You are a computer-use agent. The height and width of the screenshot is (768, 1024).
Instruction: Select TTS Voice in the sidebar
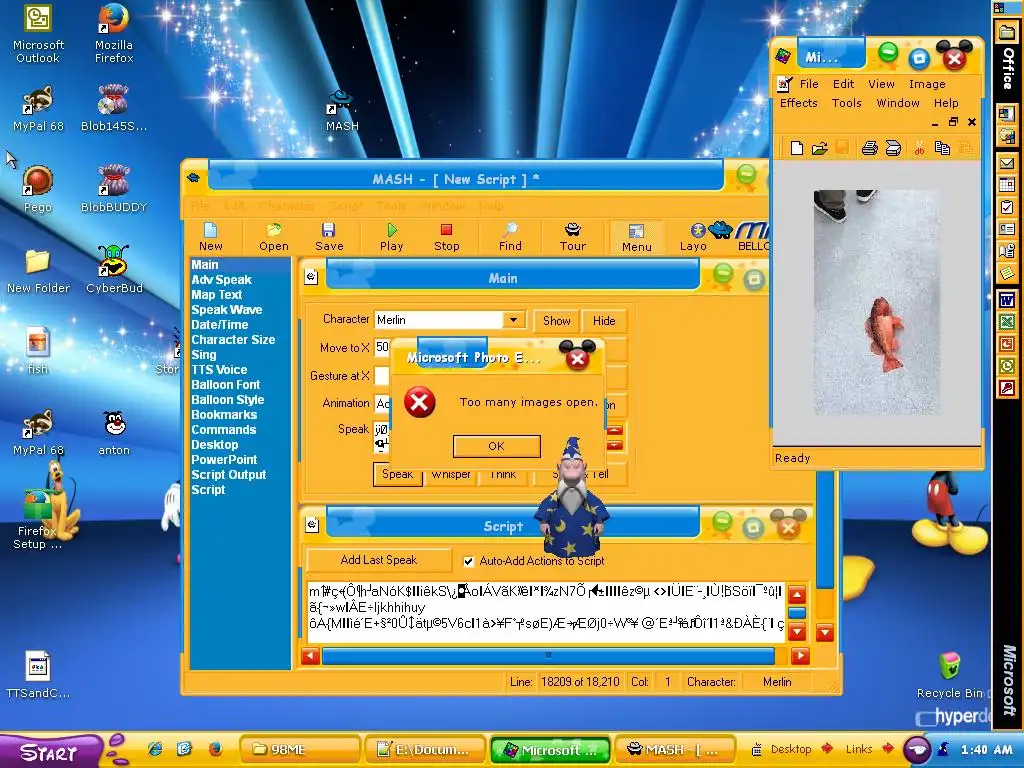tap(219, 370)
